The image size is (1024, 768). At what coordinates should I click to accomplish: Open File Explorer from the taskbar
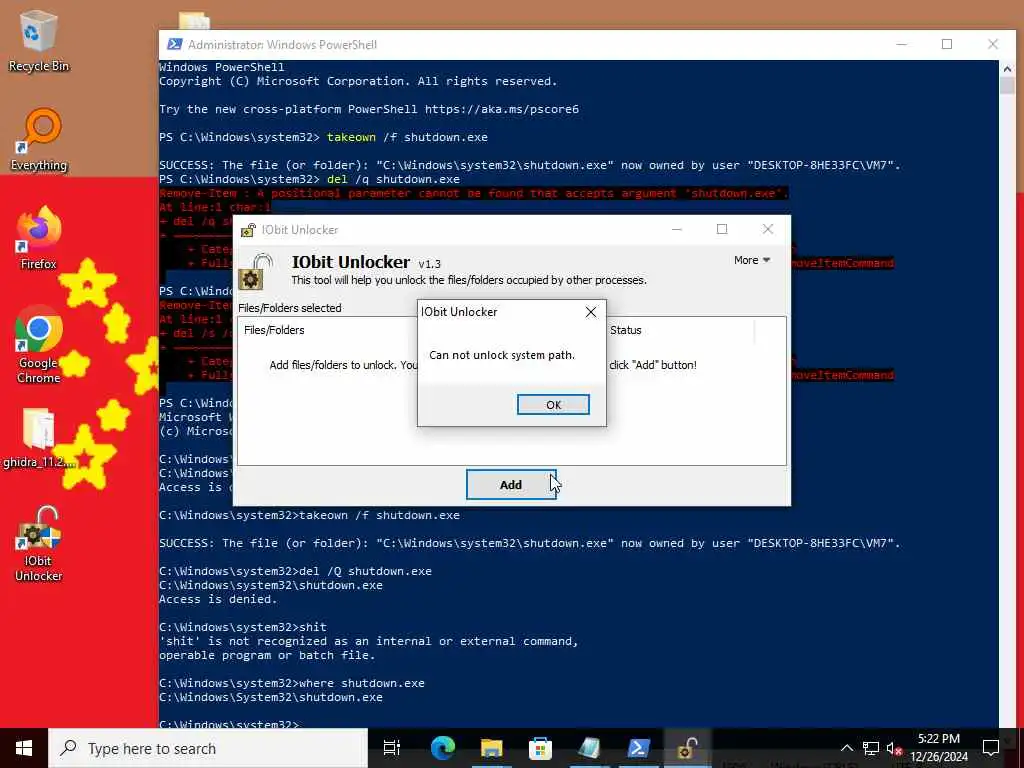491,748
